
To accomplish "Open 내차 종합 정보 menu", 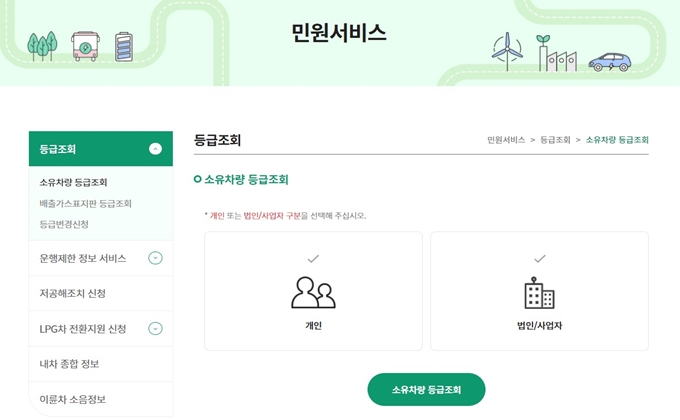I will (x=69, y=364).
